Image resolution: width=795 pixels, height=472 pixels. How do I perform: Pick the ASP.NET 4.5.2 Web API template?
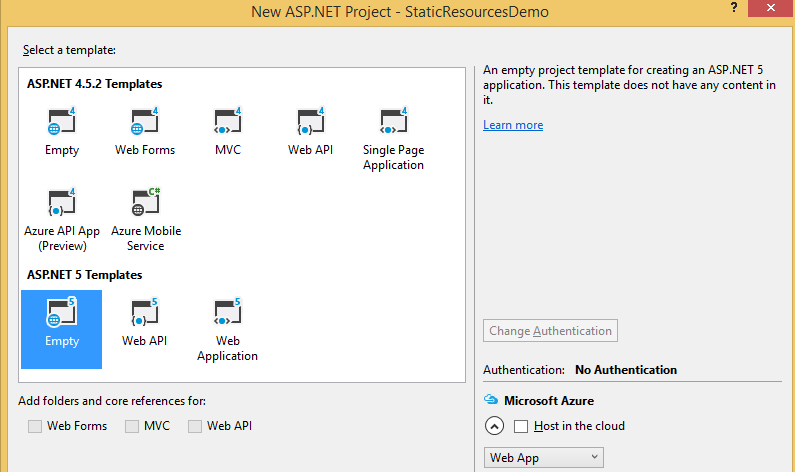[x=310, y=122]
